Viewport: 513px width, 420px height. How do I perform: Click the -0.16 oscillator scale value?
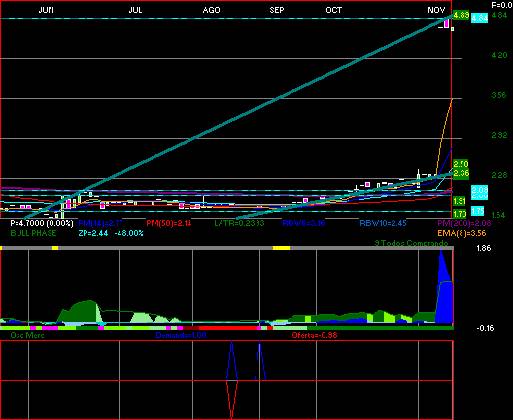point(485,328)
